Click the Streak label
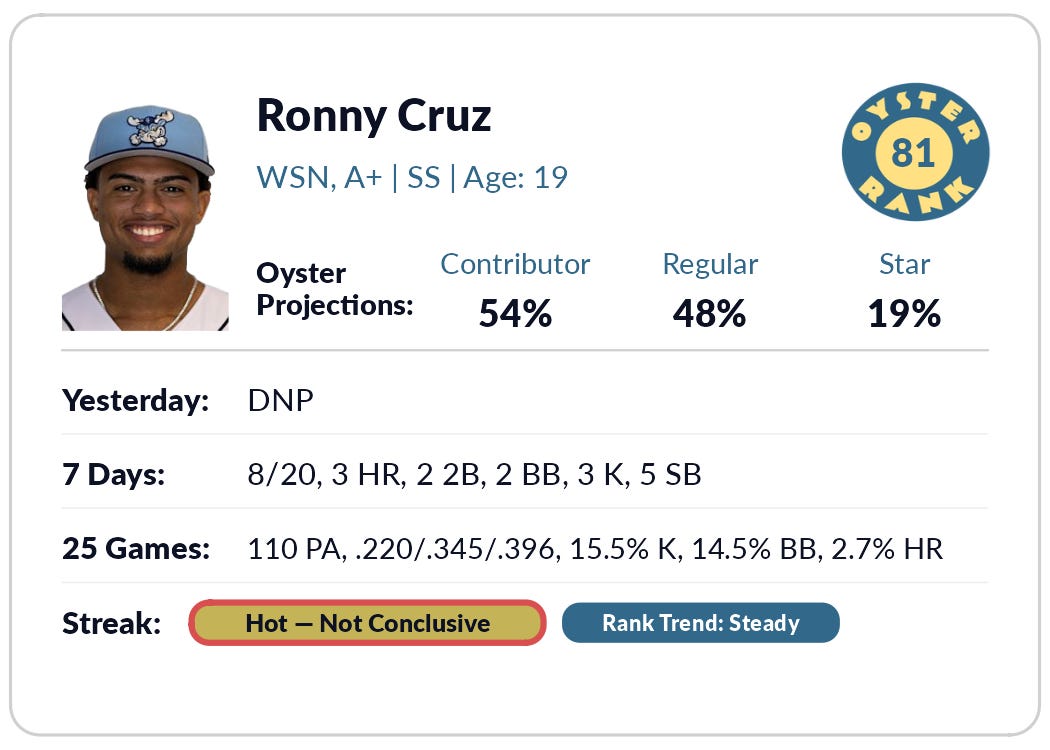 point(111,623)
